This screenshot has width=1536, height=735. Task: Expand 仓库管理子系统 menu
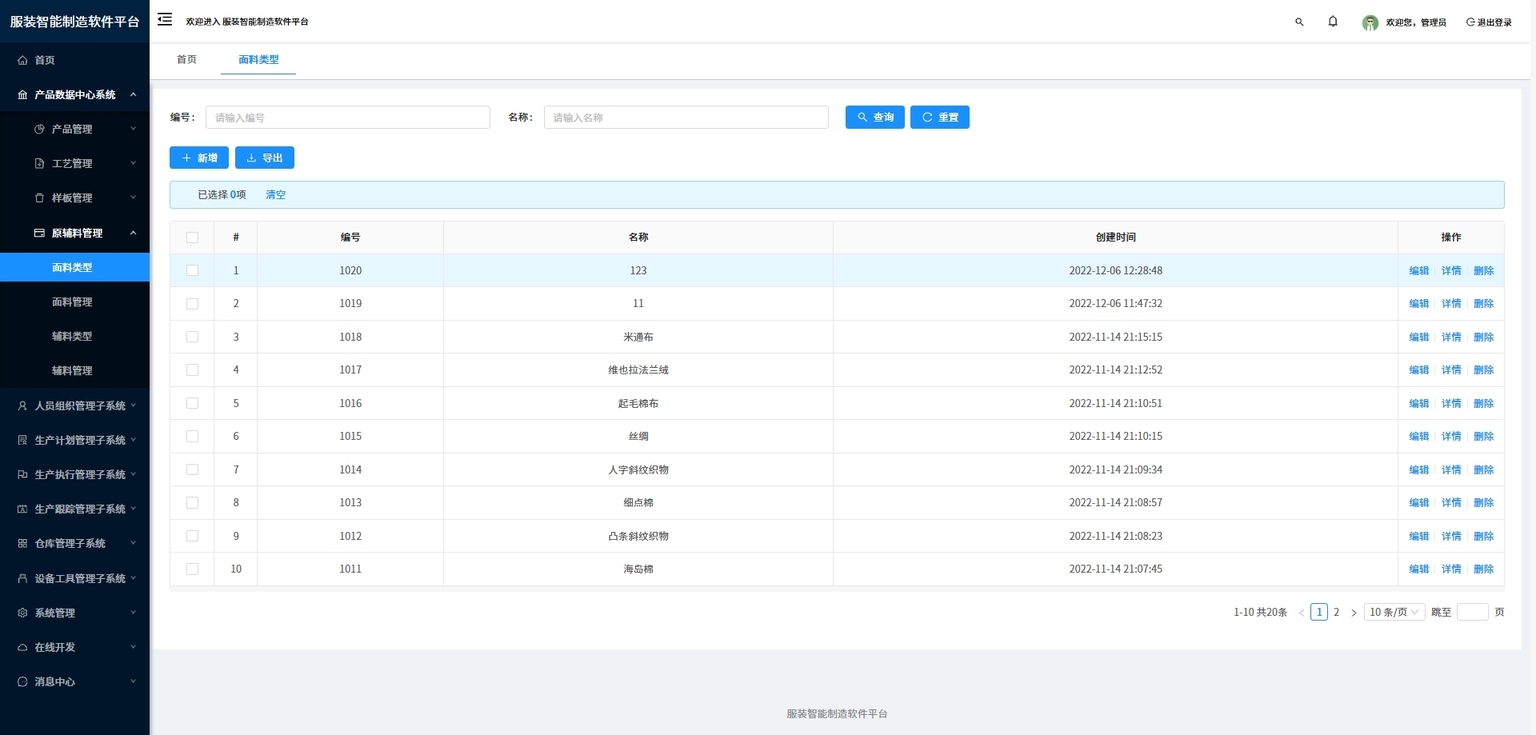[75, 544]
